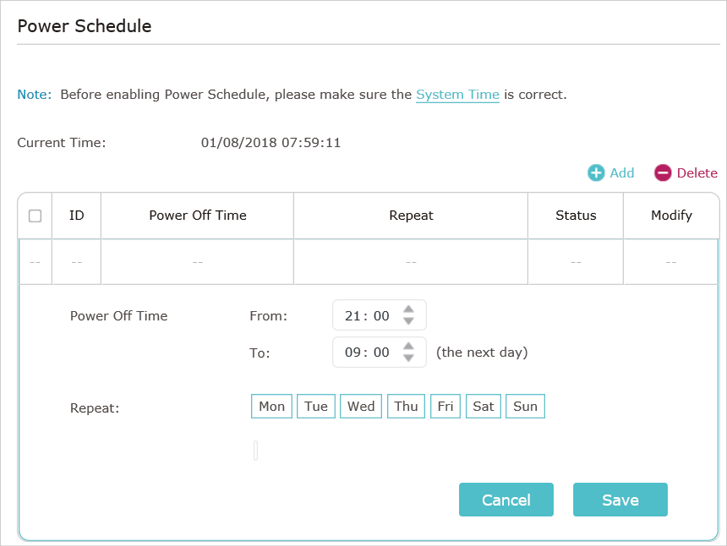This screenshot has height=546, width=727.
Task: Cancel the power schedule entry
Action: pyautogui.click(x=506, y=500)
